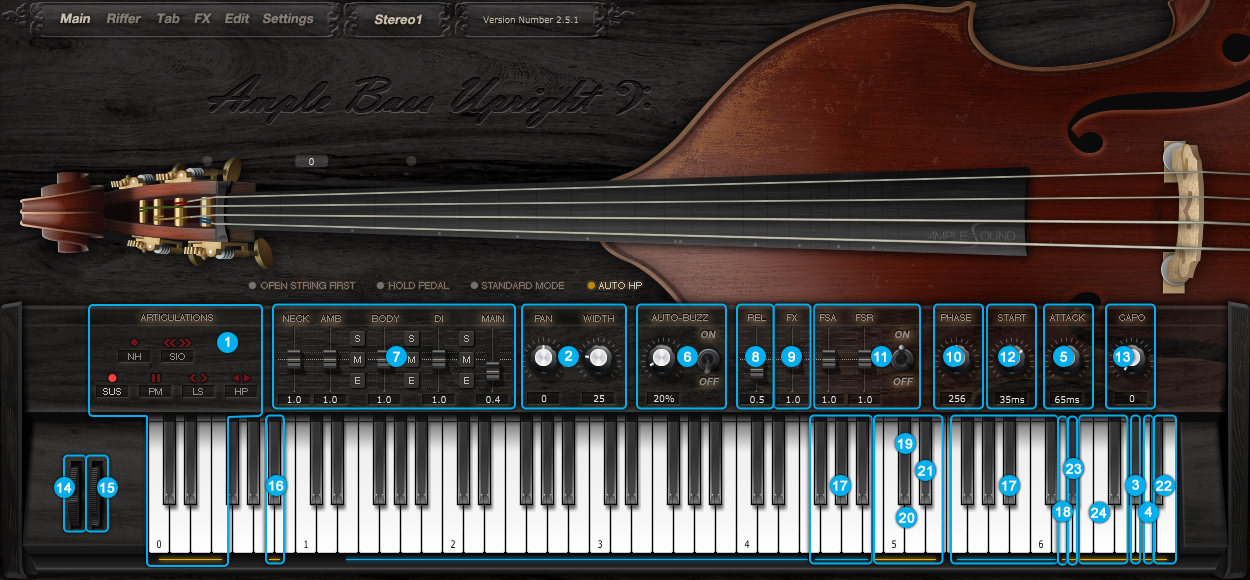Click the PHASE knob
The image size is (1250, 580).
(x=955, y=357)
